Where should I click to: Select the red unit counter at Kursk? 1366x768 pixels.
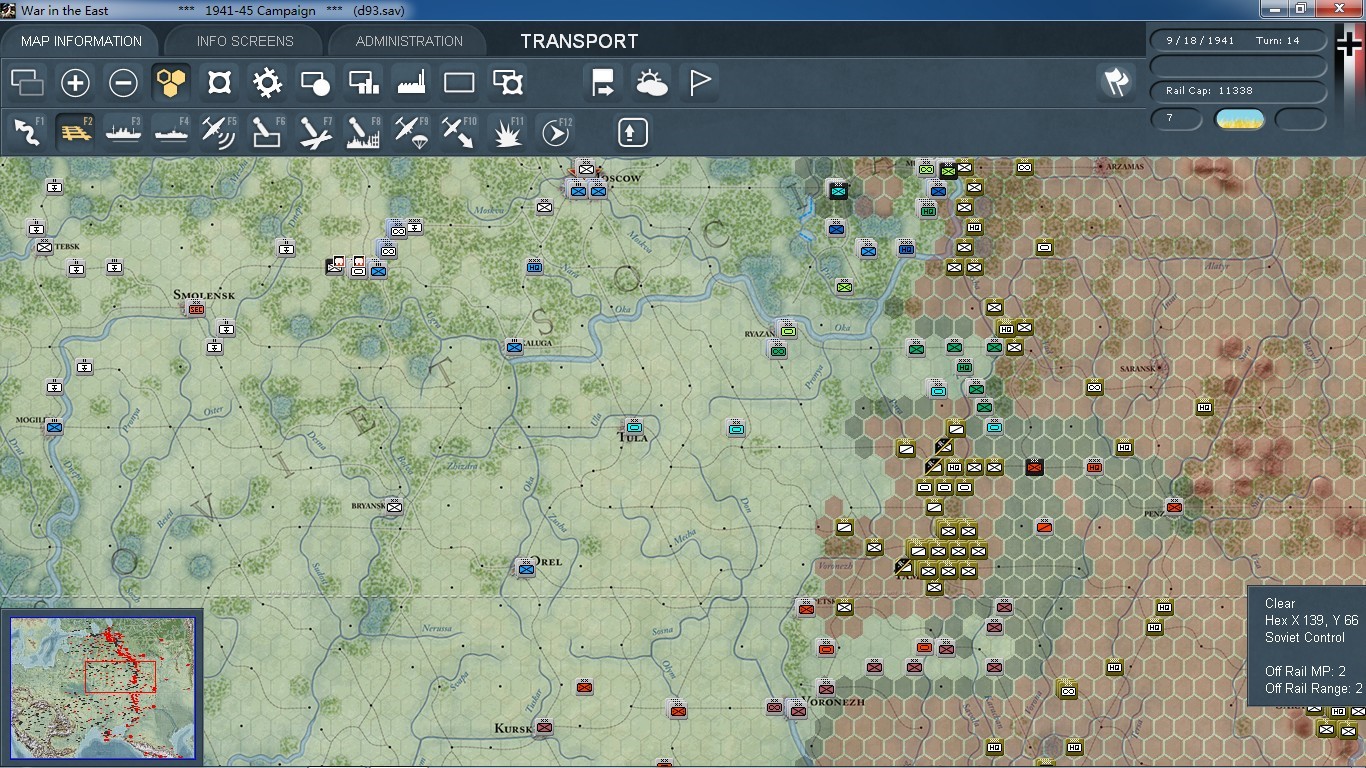[x=544, y=726]
